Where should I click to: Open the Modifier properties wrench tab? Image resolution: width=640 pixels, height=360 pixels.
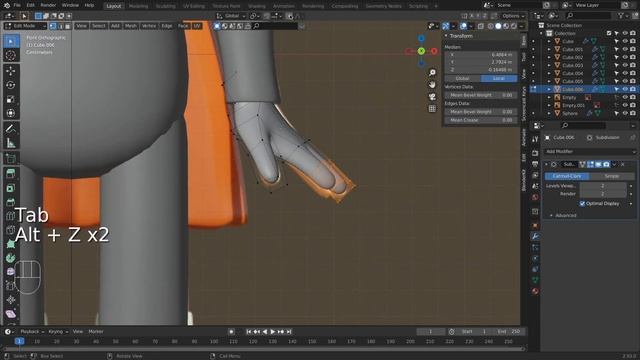point(535,236)
